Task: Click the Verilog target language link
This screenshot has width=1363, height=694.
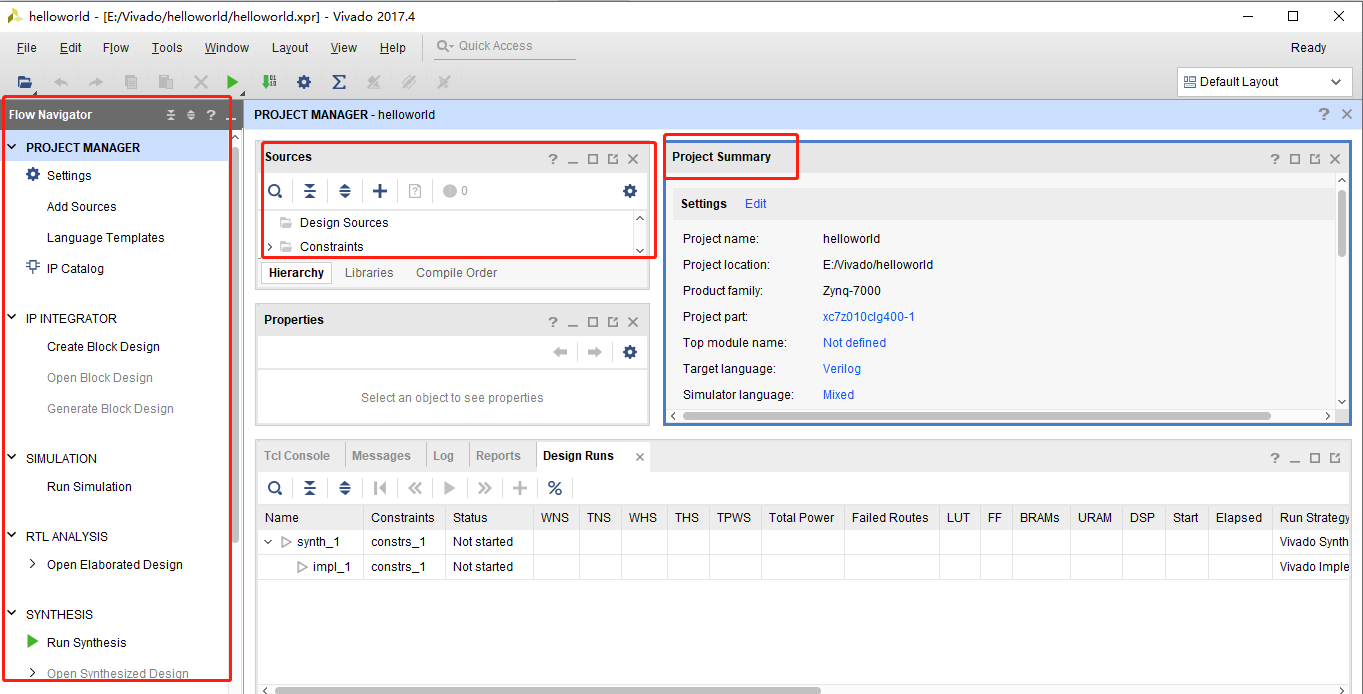Action: click(842, 369)
